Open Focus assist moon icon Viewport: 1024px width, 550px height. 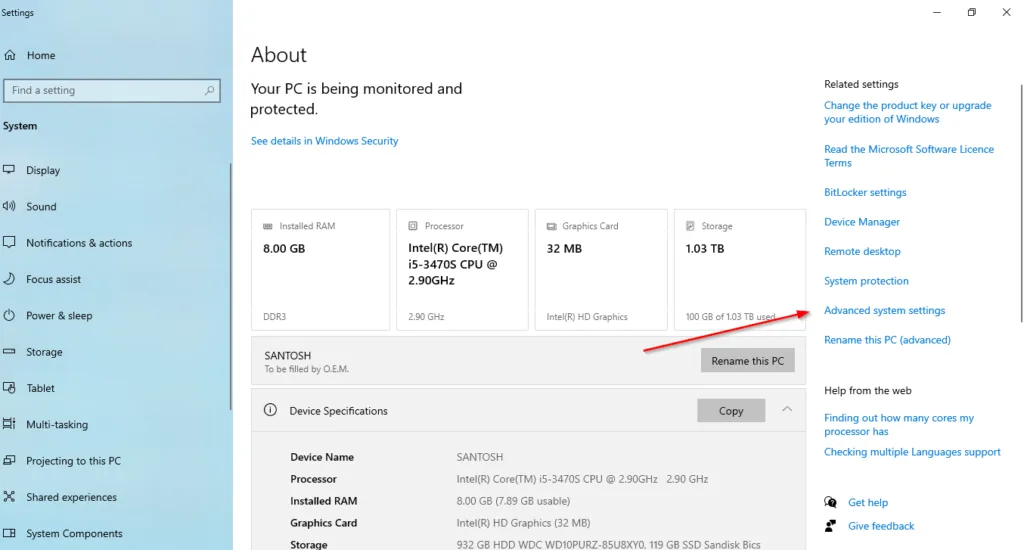pos(9,280)
